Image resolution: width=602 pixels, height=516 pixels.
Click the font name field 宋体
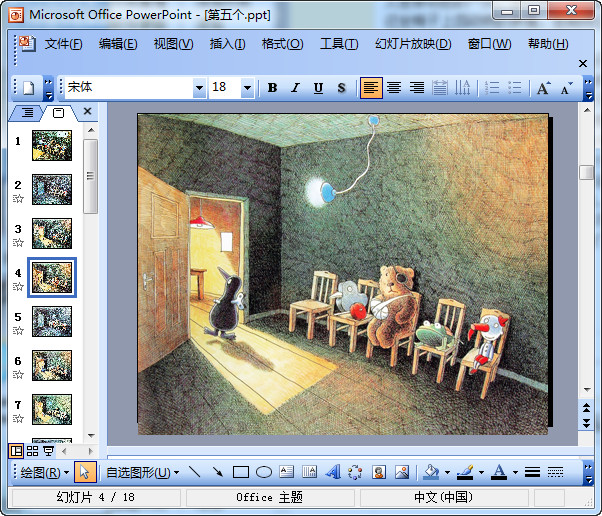tap(129, 88)
